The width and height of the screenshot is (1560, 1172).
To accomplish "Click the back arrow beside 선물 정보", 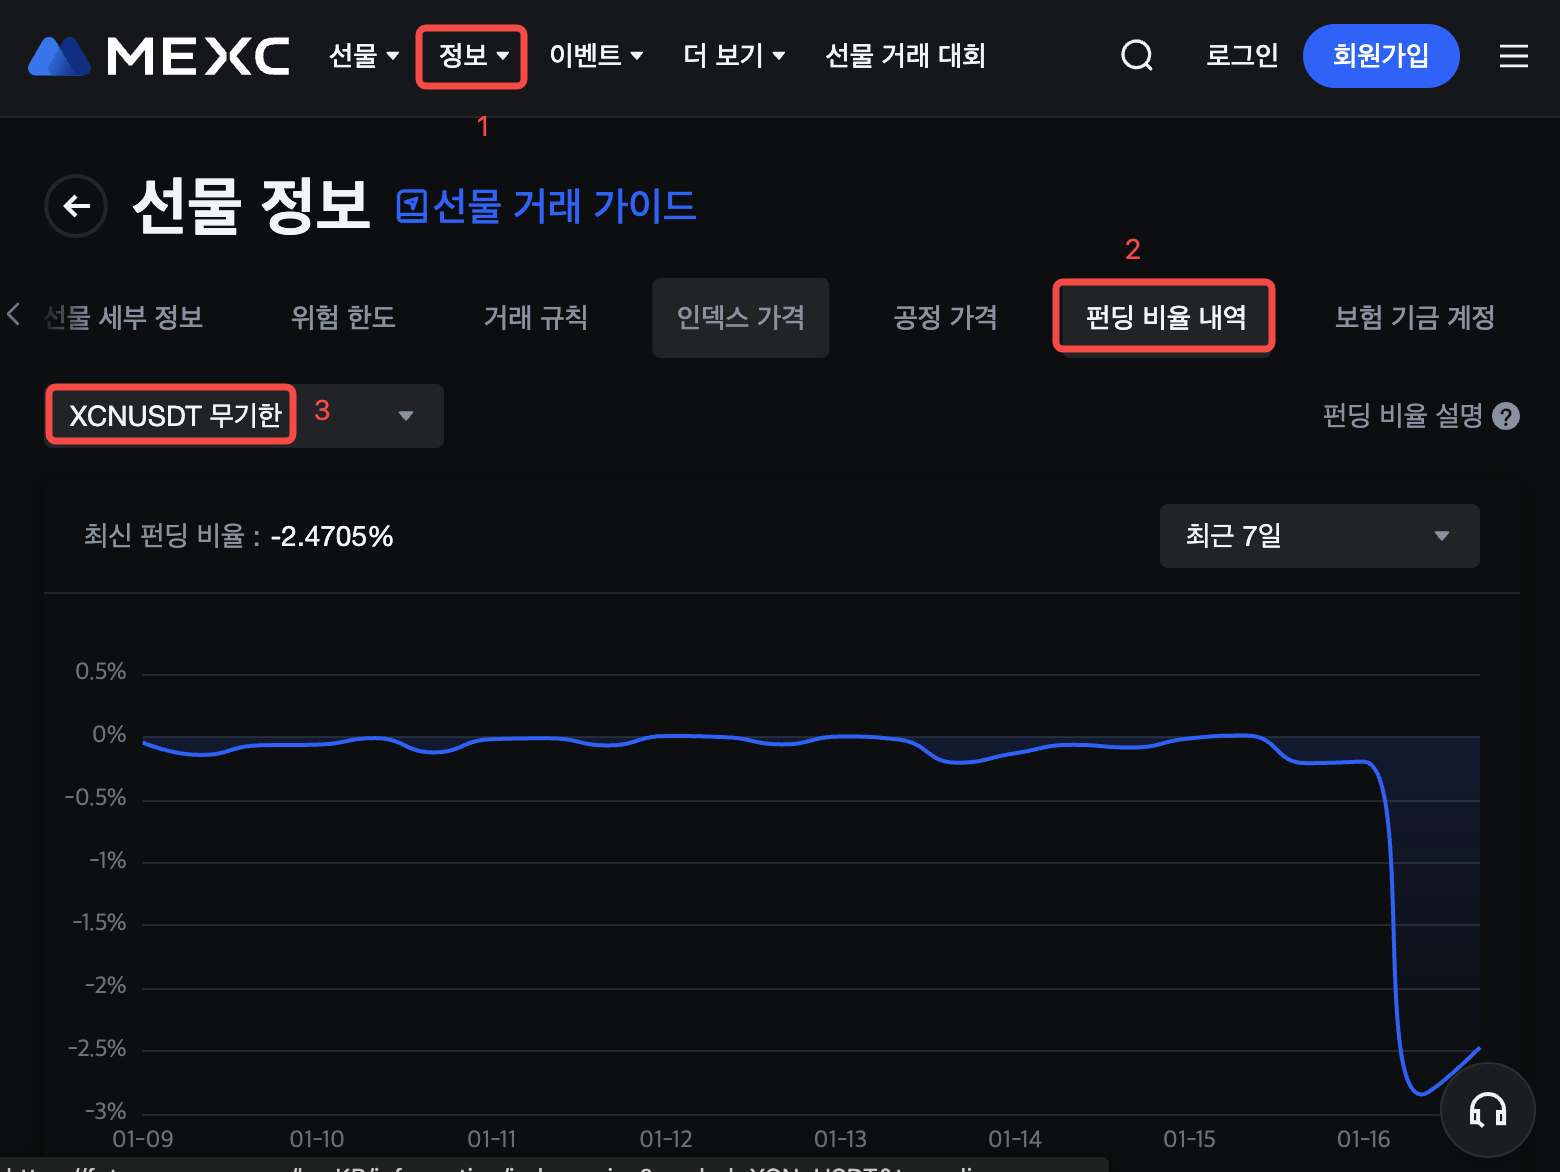I will coord(76,206).
